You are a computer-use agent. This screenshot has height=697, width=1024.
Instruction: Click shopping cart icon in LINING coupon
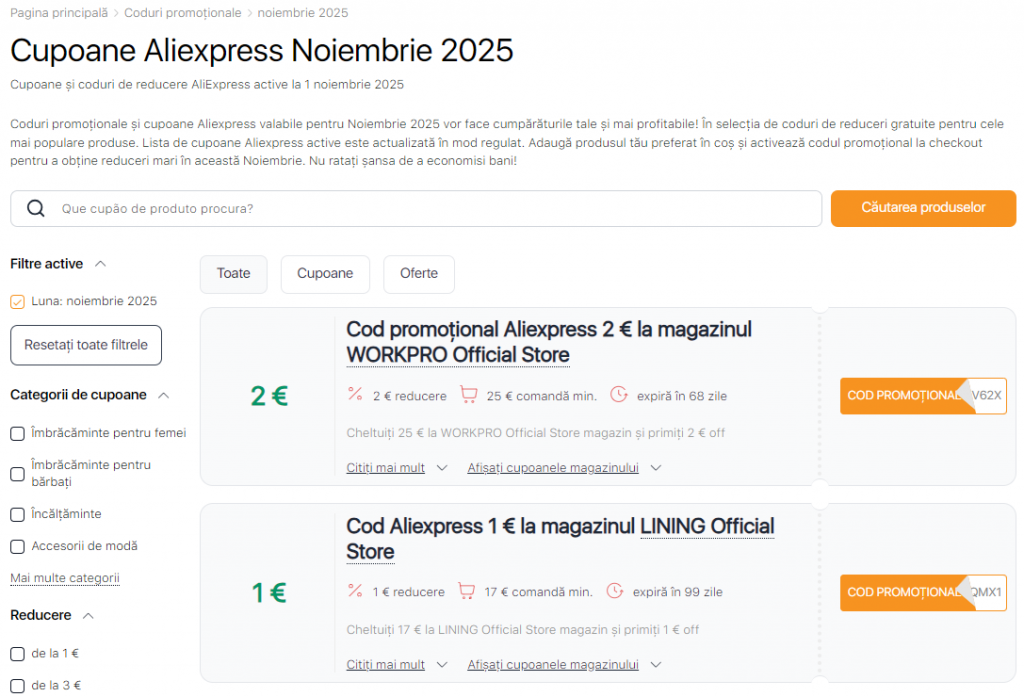click(x=466, y=591)
